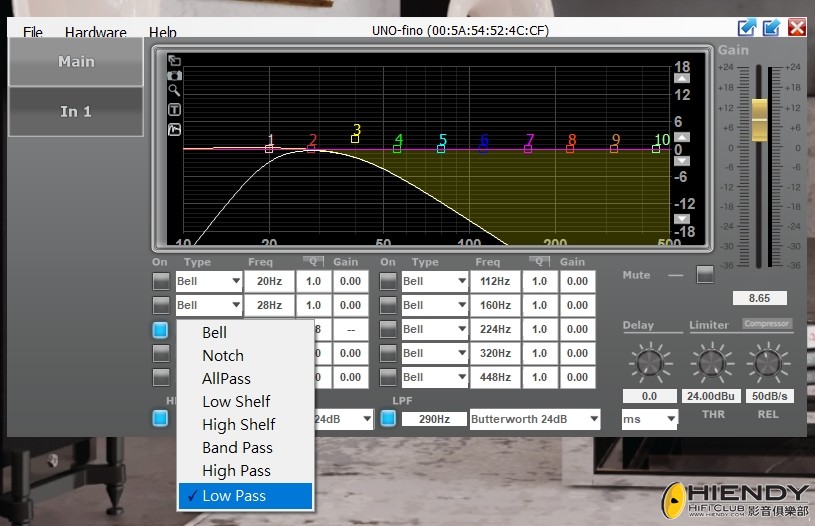Choose High Shelf from the type list
The width and height of the screenshot is (815, 526).
coord(239,425)
